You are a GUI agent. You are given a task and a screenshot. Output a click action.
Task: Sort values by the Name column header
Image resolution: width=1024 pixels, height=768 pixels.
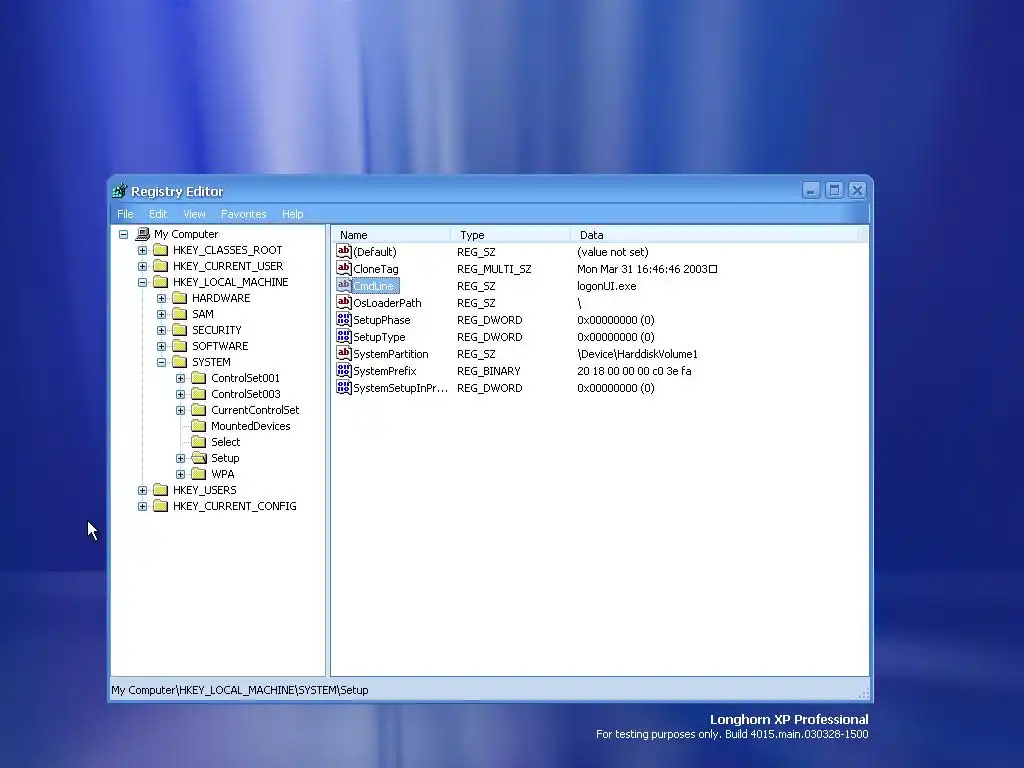[x=391, y=235]
